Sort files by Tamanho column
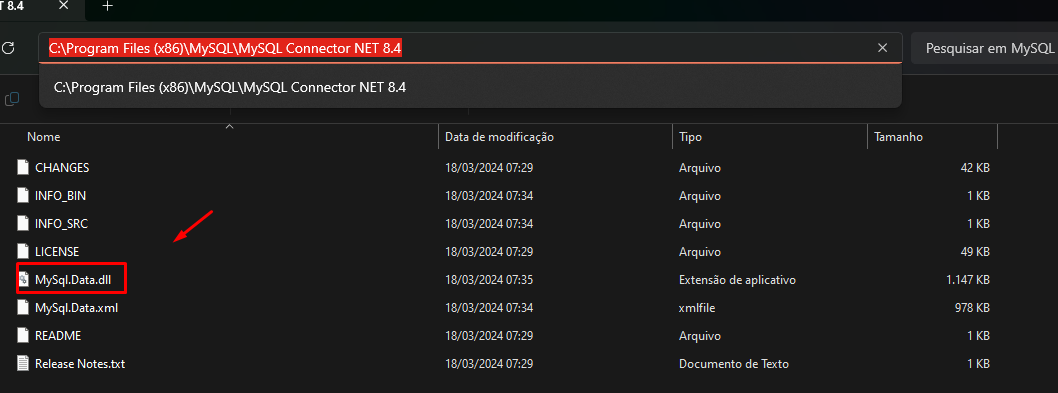Screen dimensions: 1058x393 click(x=898, y=137)
